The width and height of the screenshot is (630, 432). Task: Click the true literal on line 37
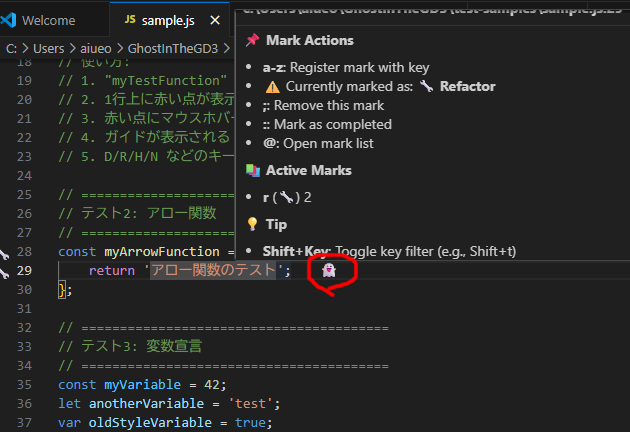click(250, 423)
